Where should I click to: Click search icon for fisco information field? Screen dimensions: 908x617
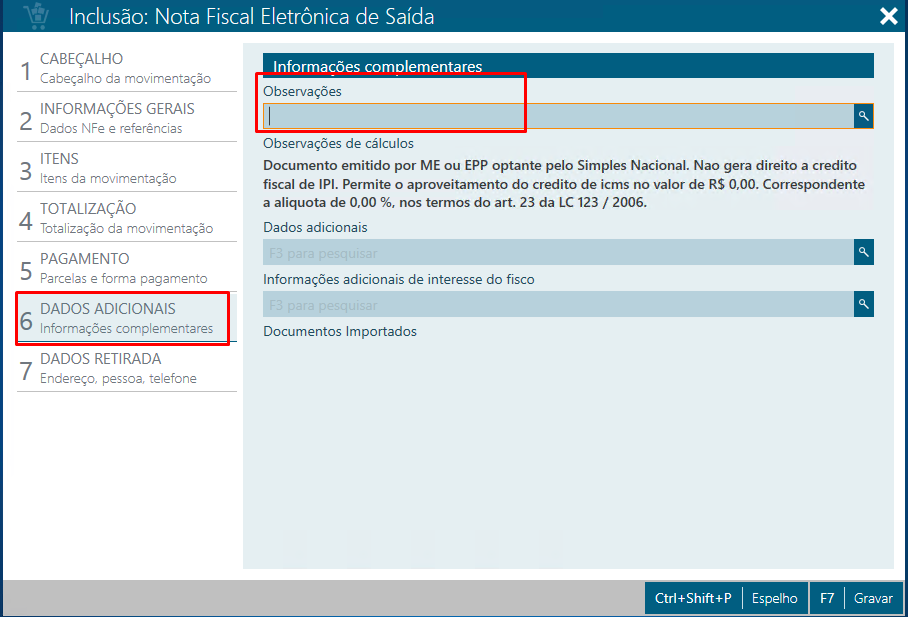[863, 304]
